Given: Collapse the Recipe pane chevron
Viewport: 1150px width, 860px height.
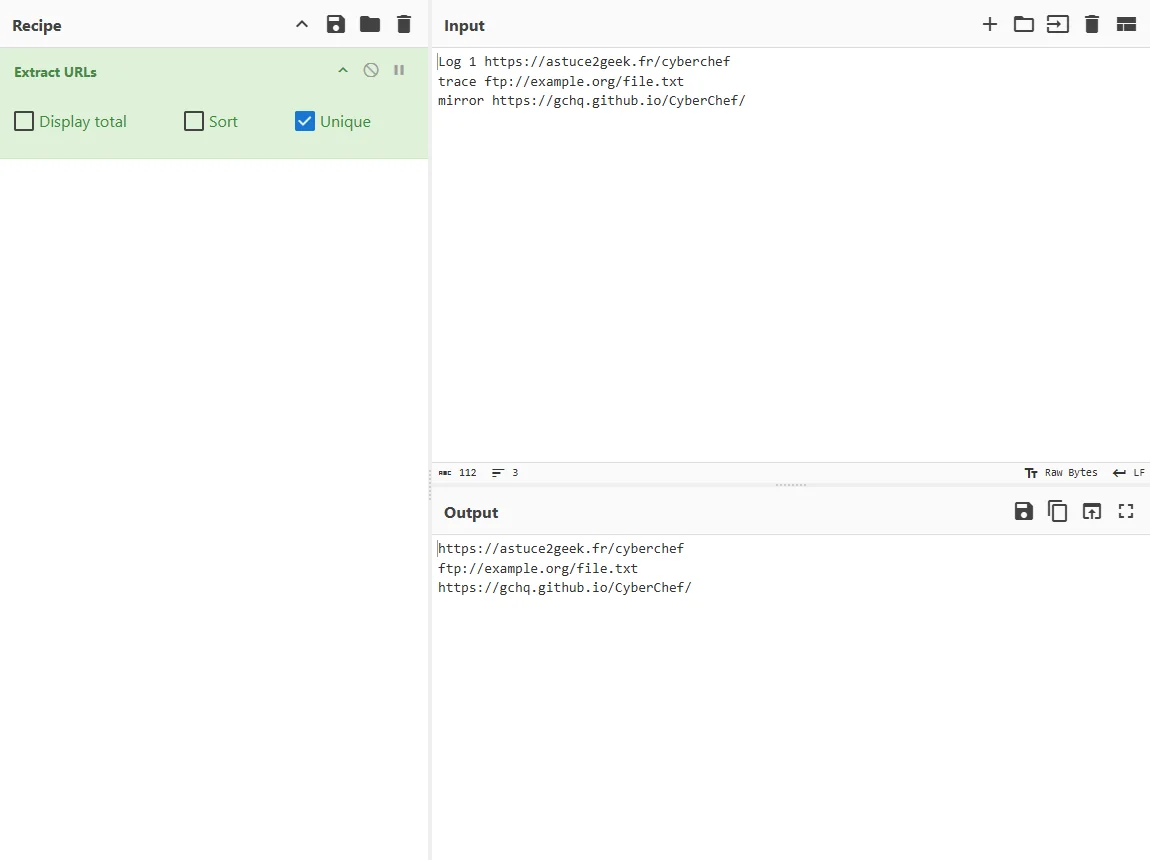Looking at the screenshot, I should point(301,24).
